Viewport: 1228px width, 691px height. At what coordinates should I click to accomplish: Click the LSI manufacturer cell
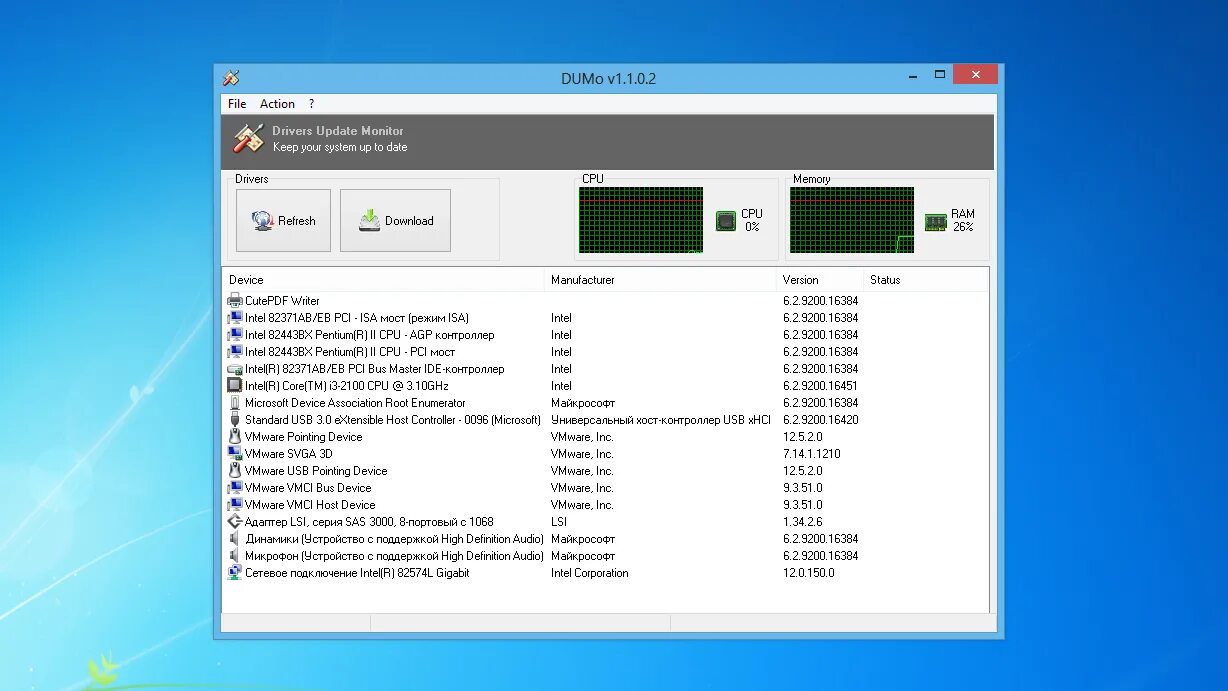tap(559, 522)
